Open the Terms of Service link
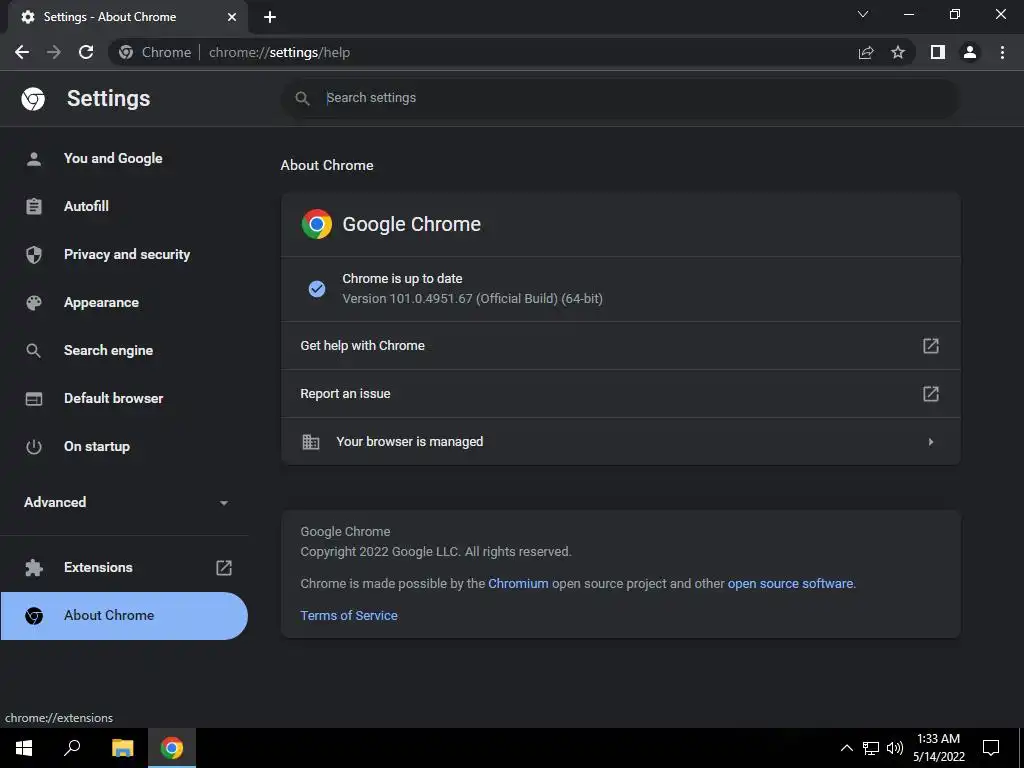The height and width of the screenshot is (768, 1024). click(349, 616)
